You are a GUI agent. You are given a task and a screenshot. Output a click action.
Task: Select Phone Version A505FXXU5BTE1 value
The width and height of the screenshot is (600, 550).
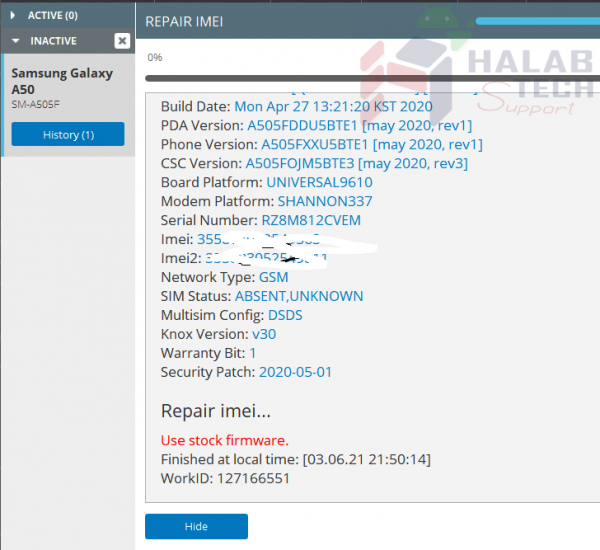[372, 145]
